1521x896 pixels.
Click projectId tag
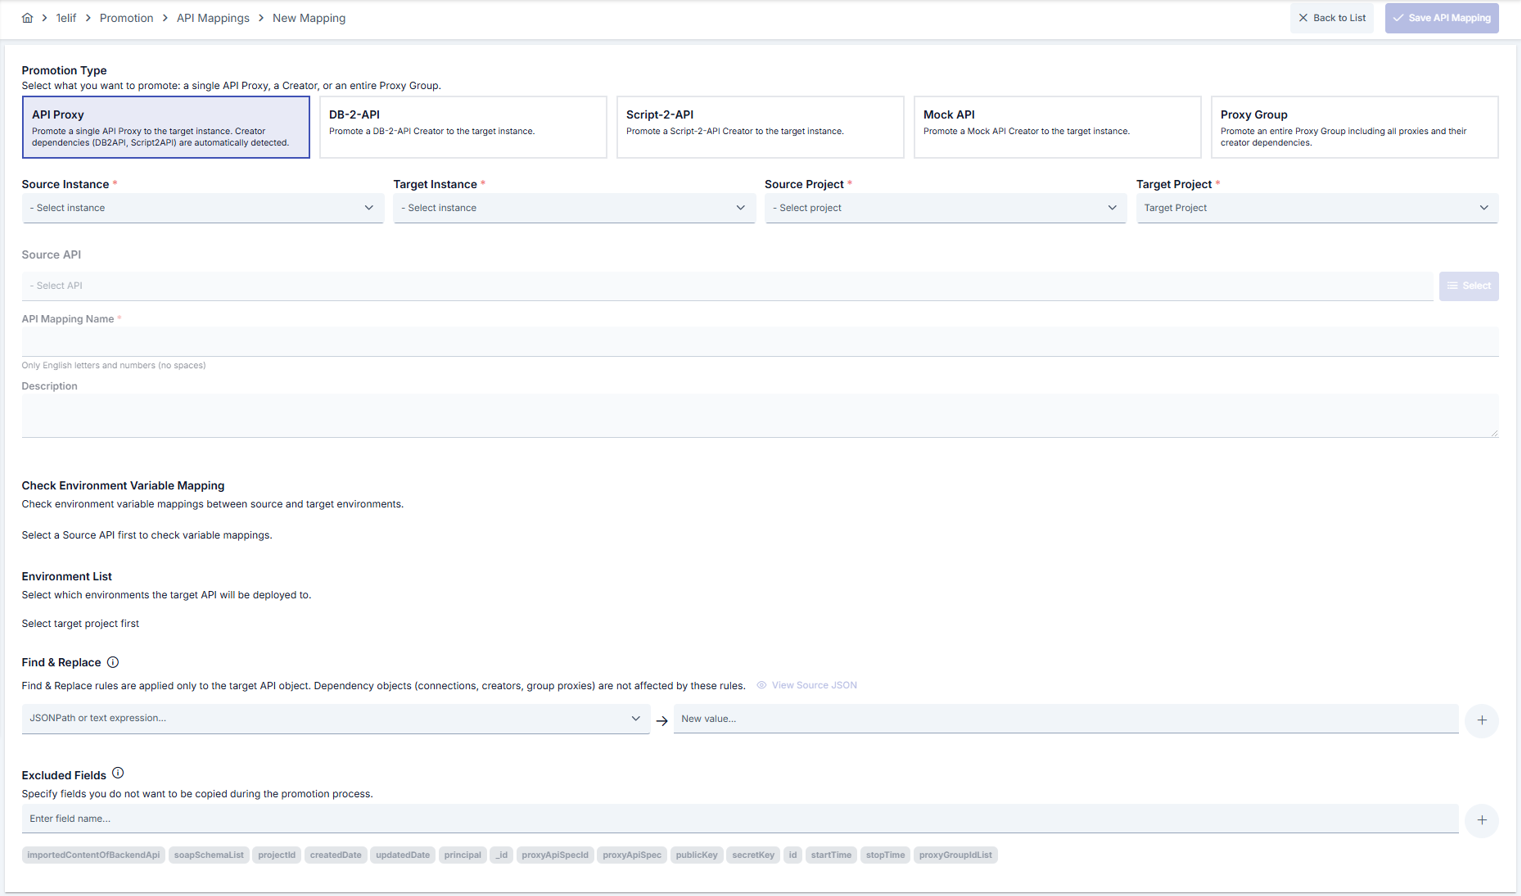[277, 855]
